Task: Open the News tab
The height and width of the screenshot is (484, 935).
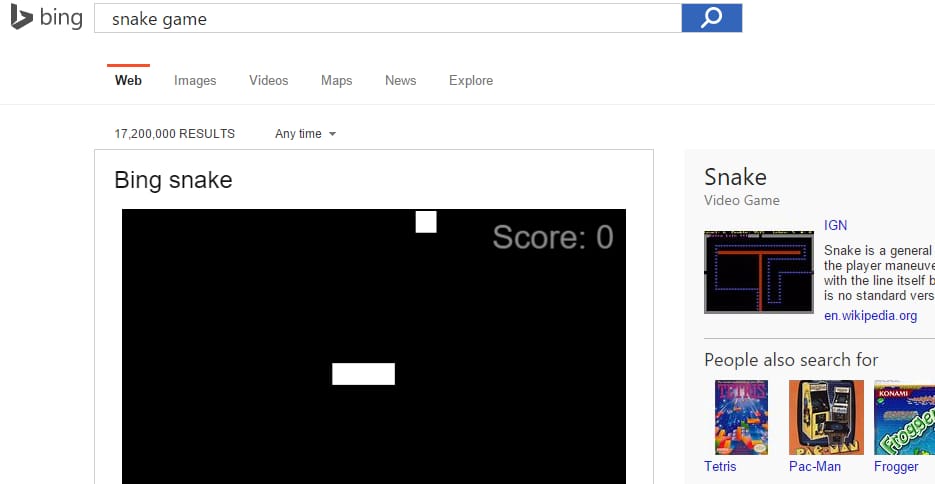Action: [400, 80]
